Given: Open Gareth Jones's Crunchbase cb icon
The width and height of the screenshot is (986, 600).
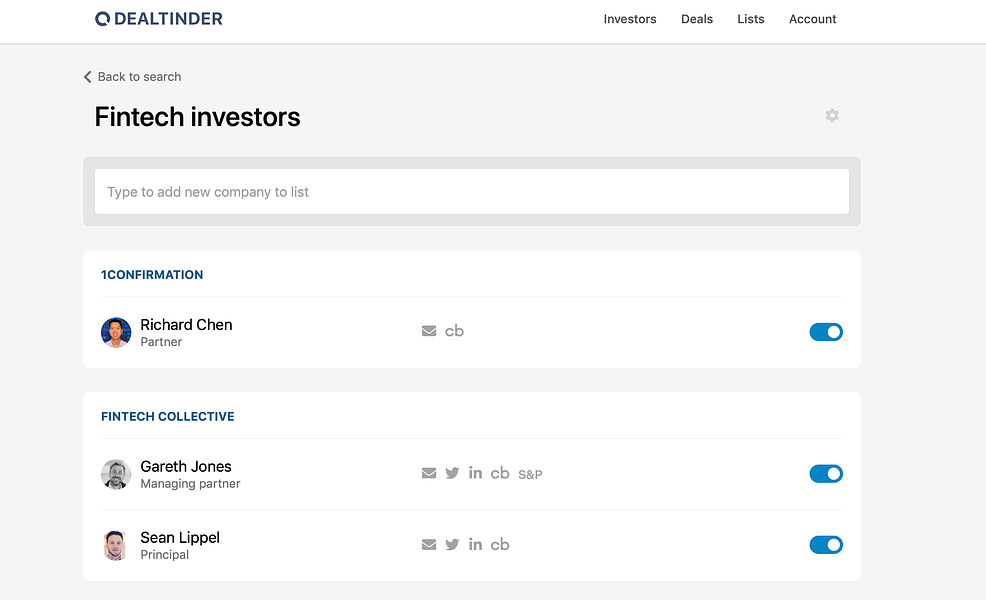Looking at the screenshot, I should (x=500, y=473).
